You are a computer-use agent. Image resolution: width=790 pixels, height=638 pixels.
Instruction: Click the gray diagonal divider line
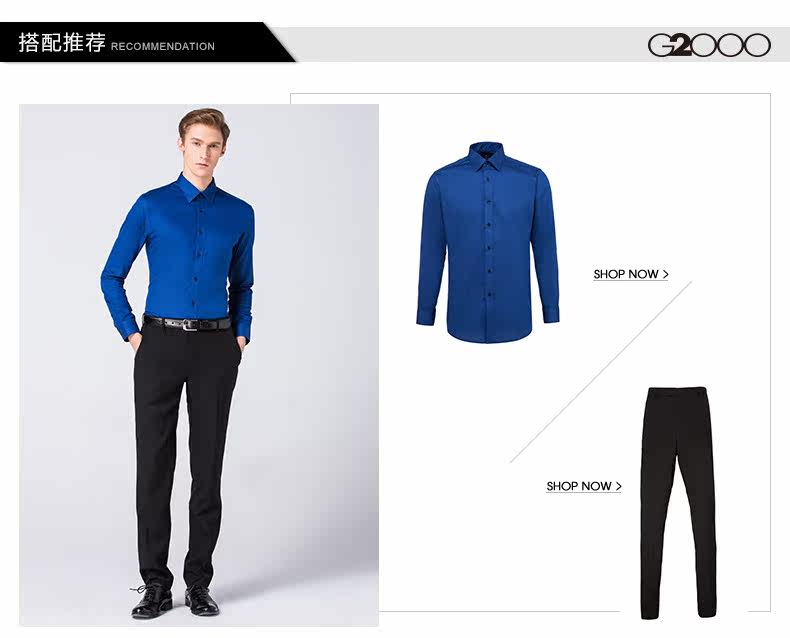pyautogui.click(x=601, y=372)
